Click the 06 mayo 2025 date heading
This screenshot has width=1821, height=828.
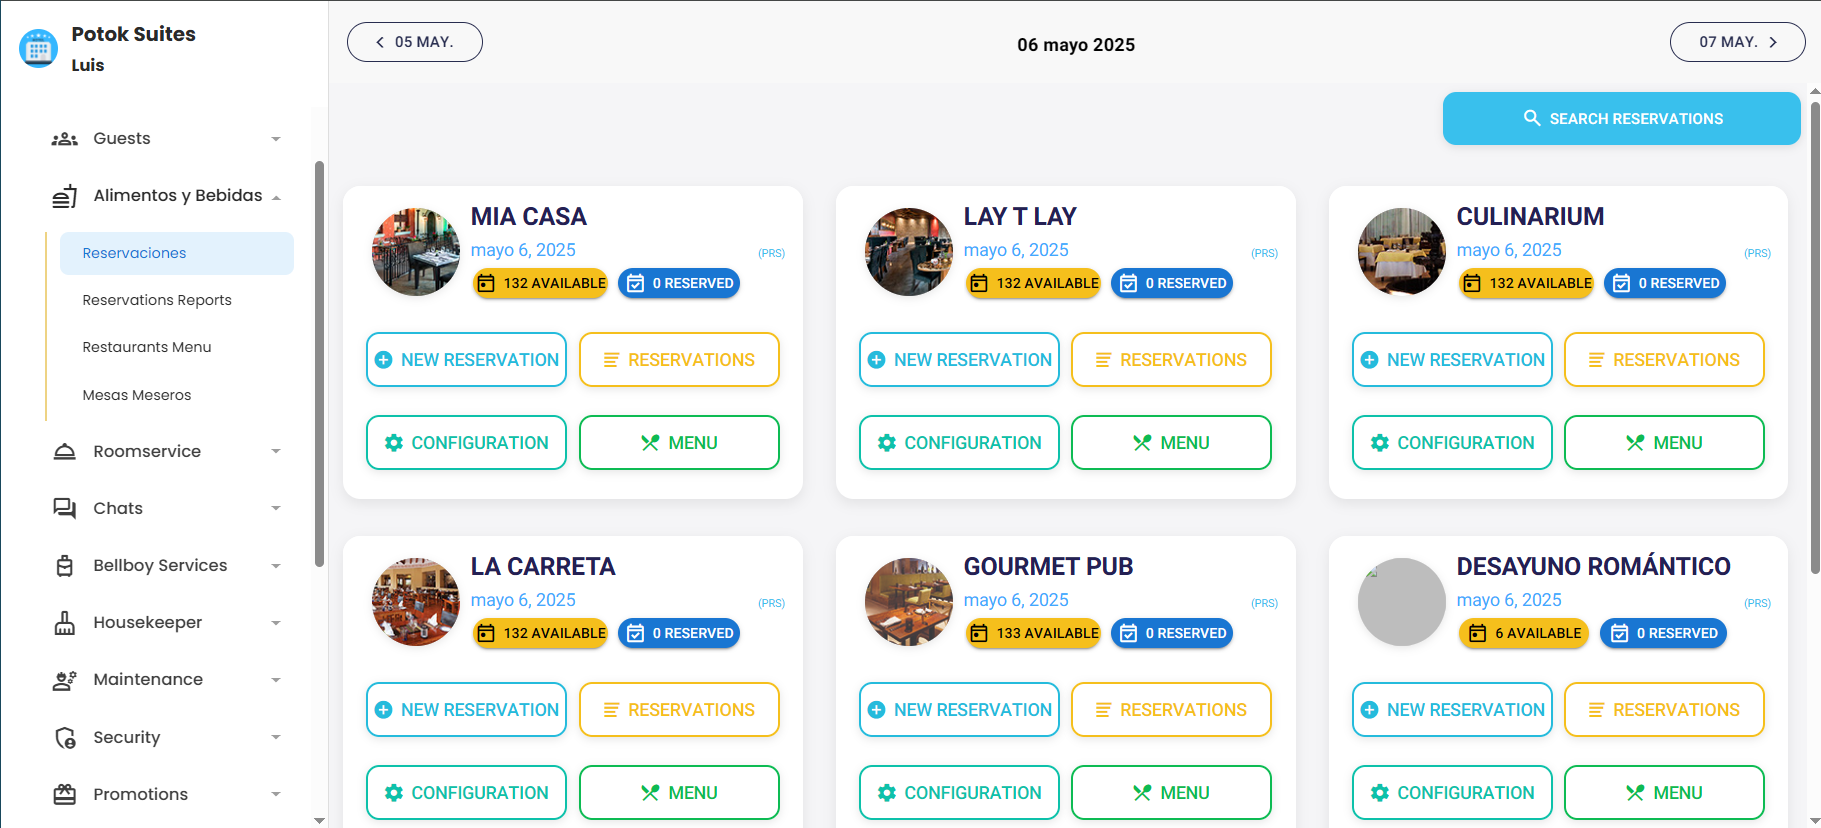(x=1076, y=45)
